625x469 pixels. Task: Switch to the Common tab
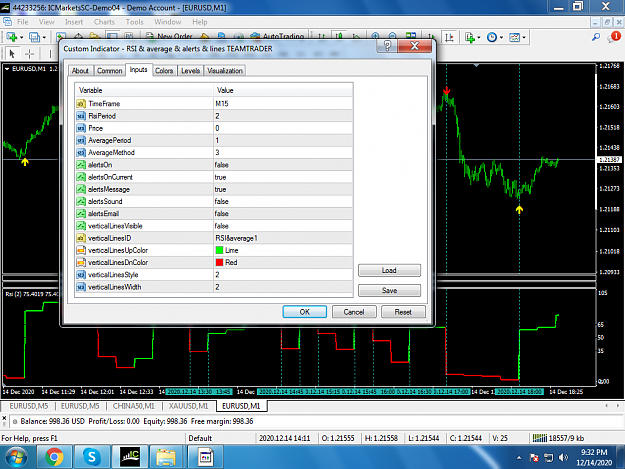pyautogui.click(x=109, y=71)
